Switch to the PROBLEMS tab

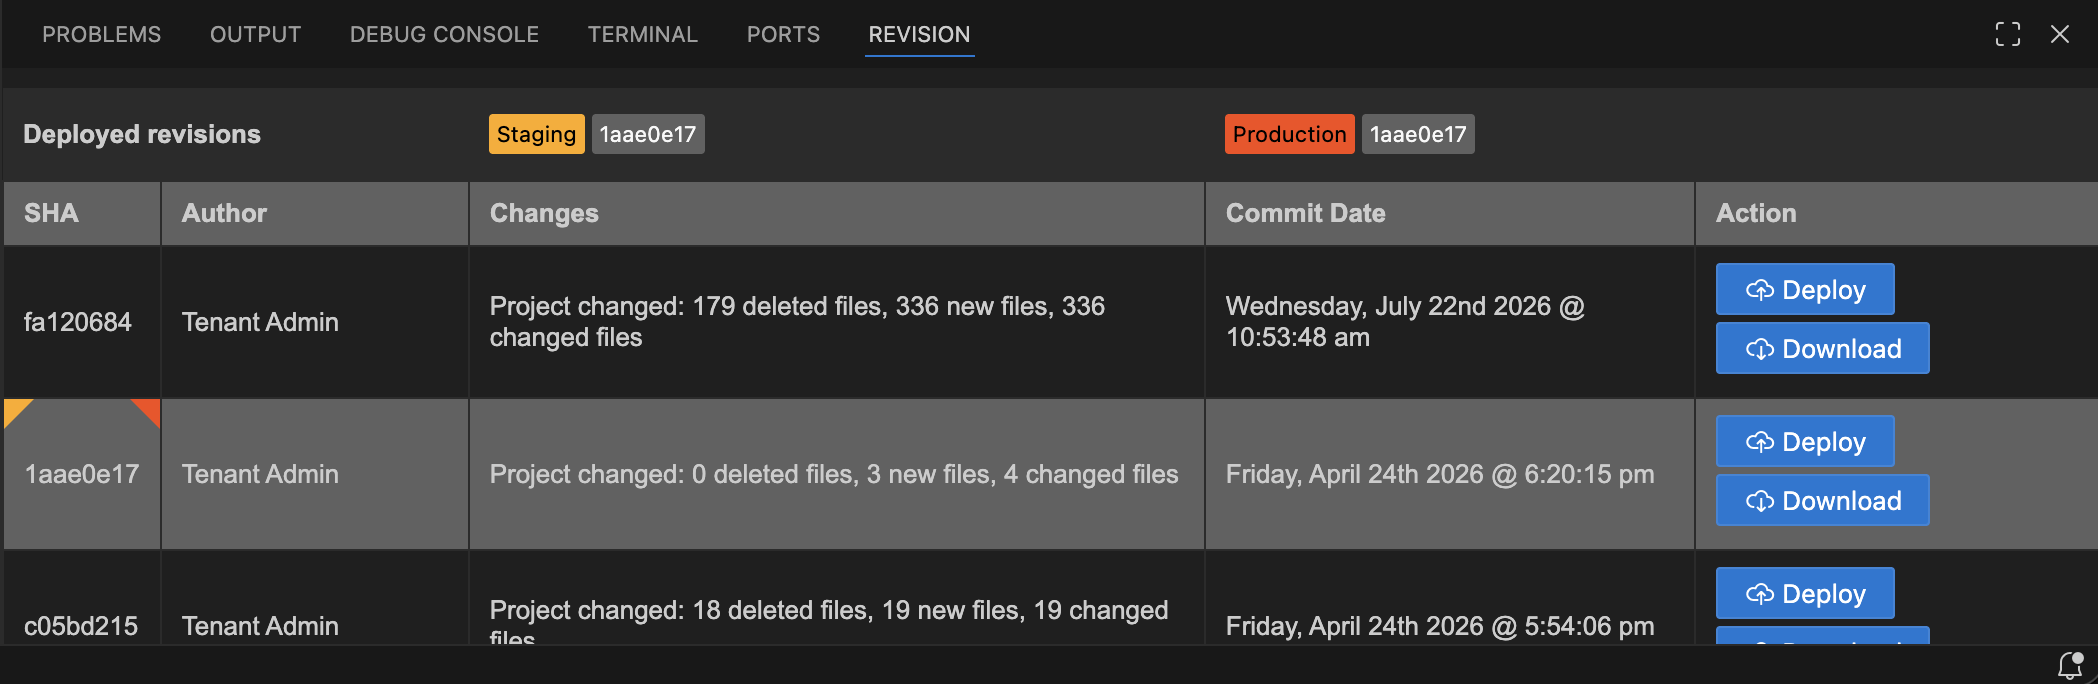pyautogui.click(x=101, y=34)
